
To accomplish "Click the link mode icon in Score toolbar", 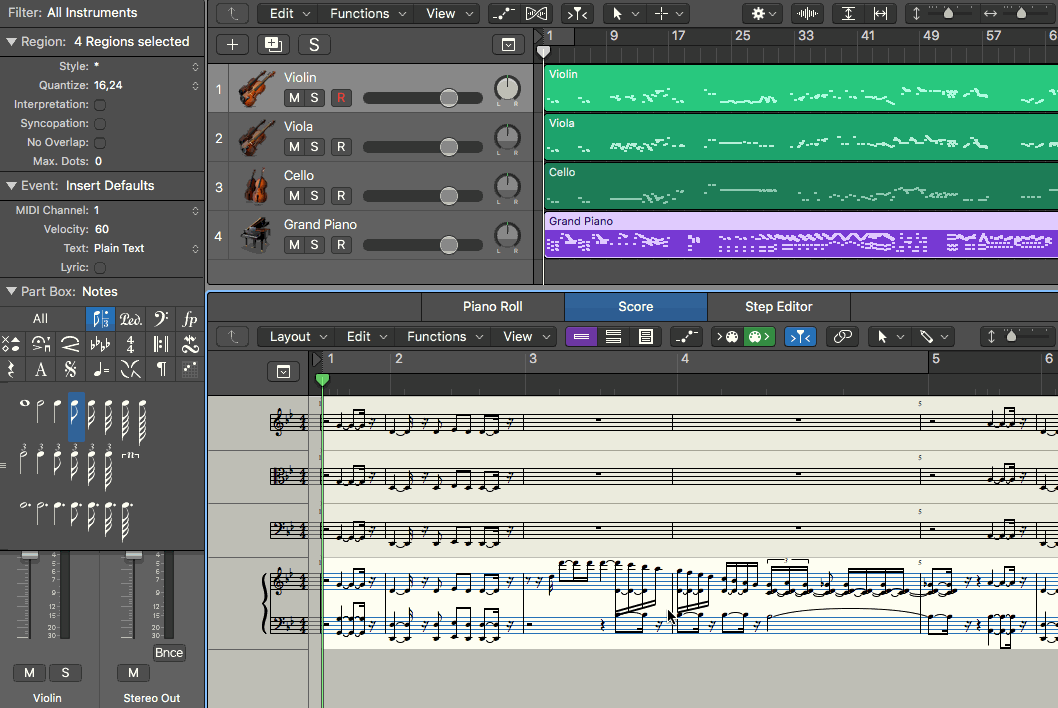I will [x=843, y=337].
